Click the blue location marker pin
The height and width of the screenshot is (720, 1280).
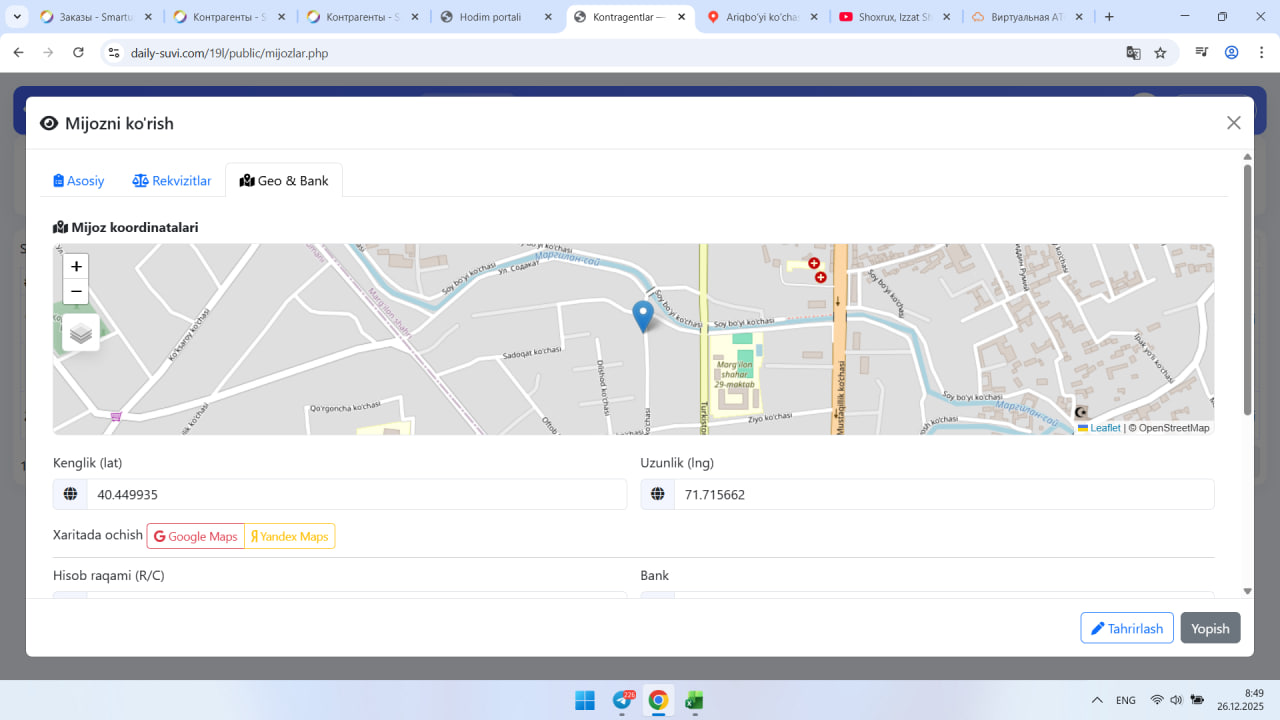[643, 315]
